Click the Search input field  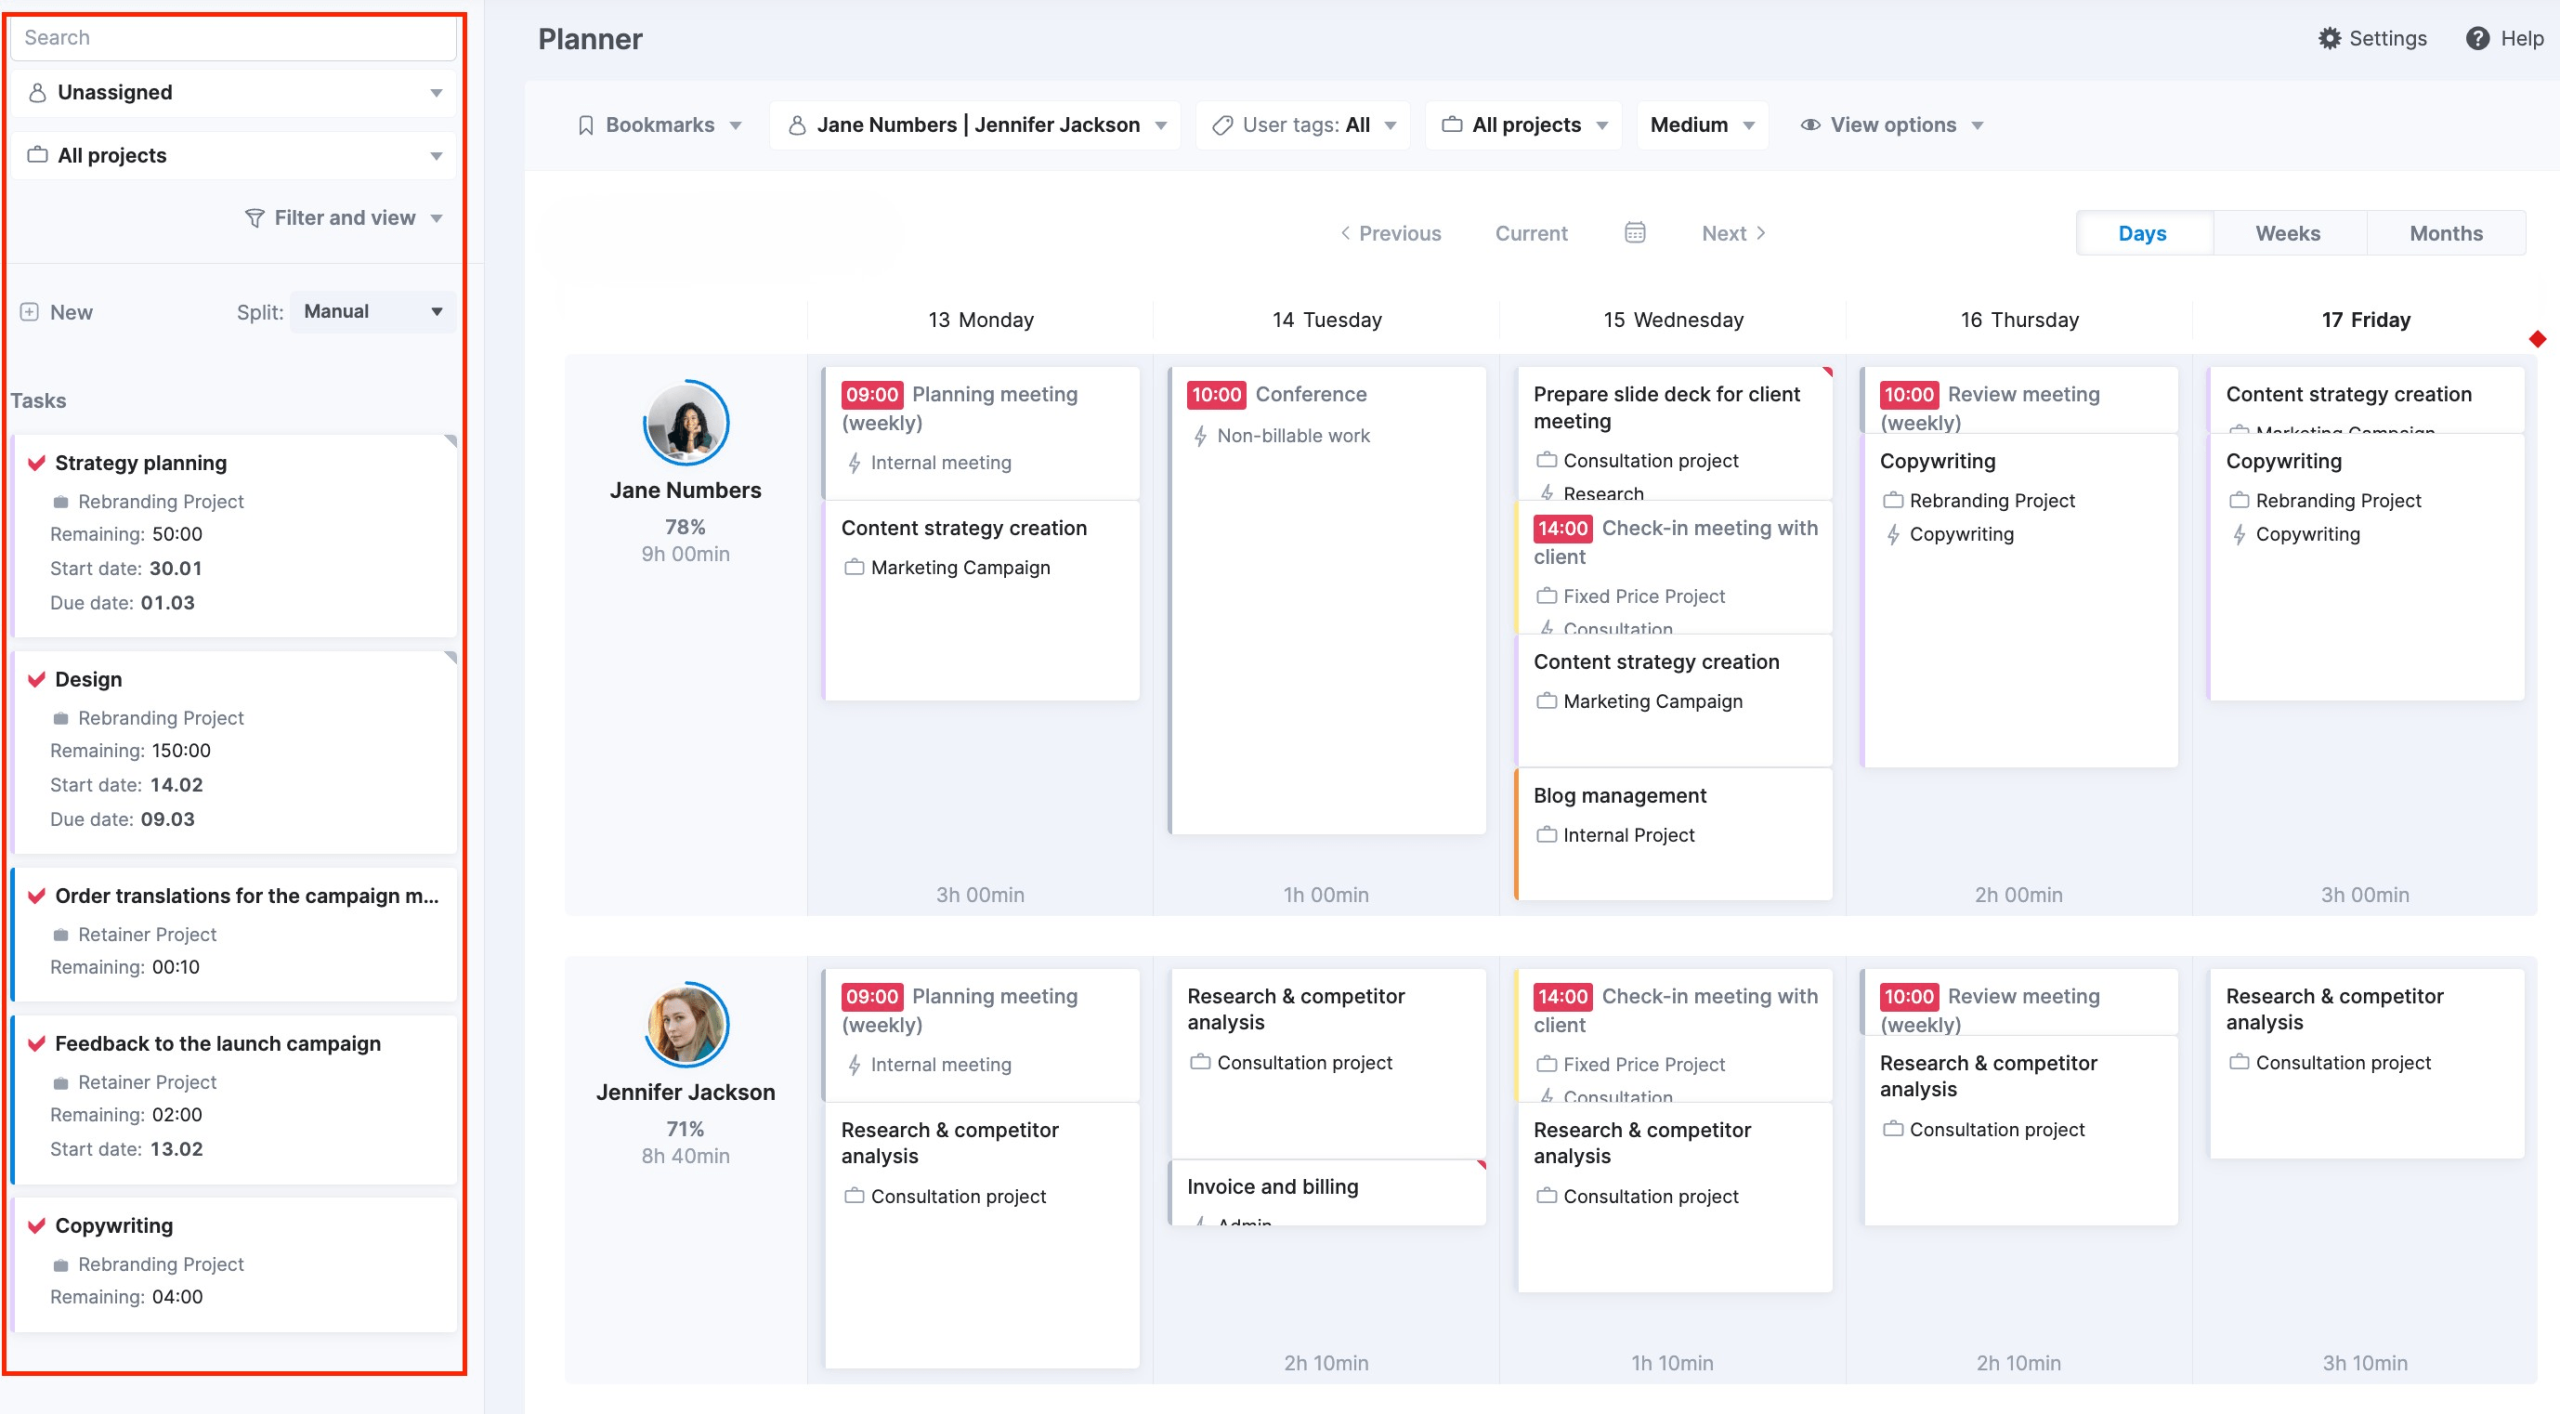pos(232,38)
